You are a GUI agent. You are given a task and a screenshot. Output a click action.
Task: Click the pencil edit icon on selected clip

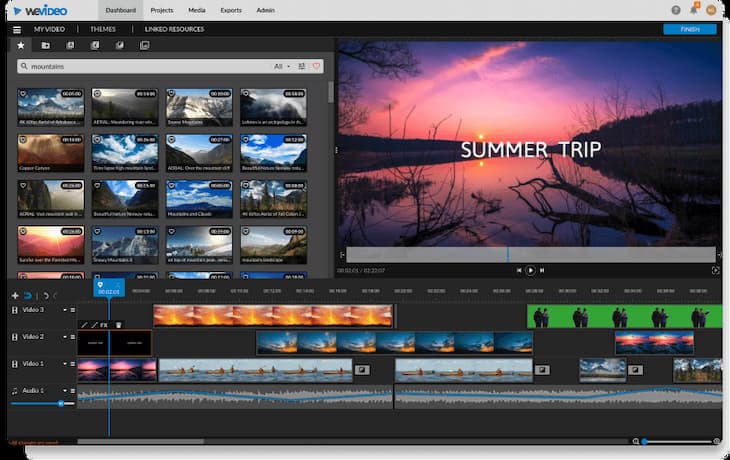[84, 325]
